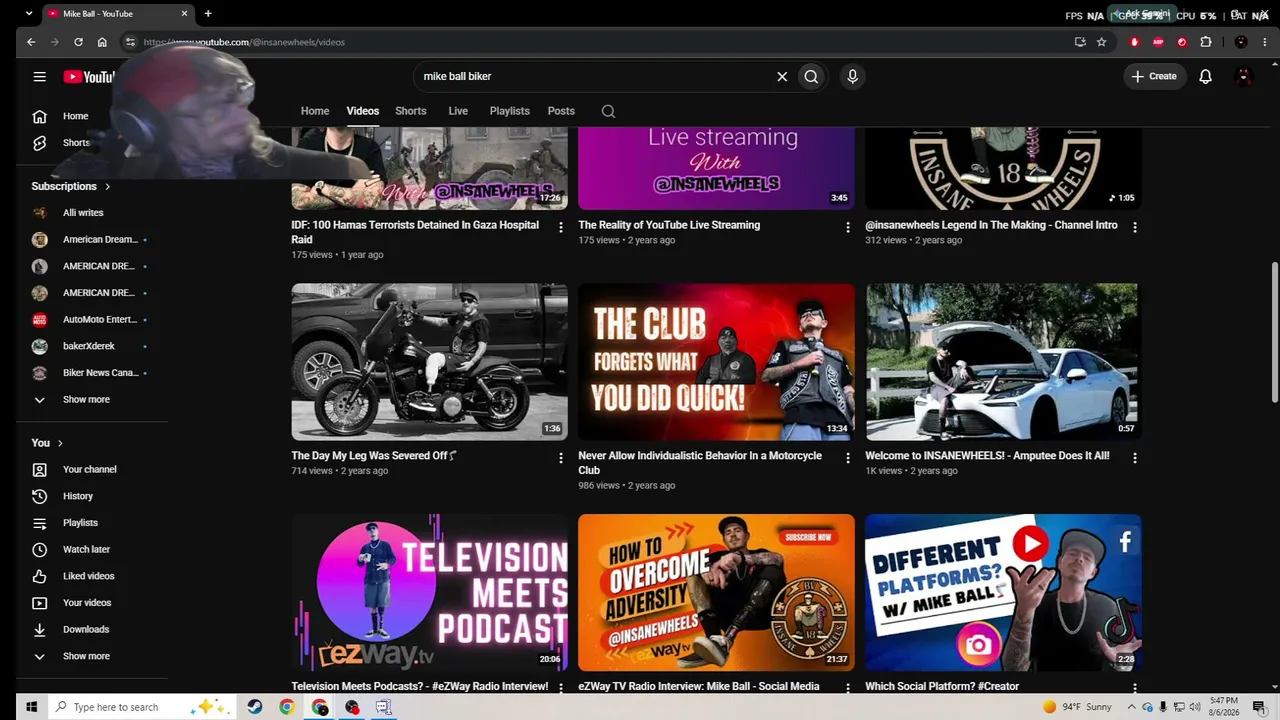Open the channel Playlists tab
This screenshot has width=1280, height=720.
tap(510, 111)
